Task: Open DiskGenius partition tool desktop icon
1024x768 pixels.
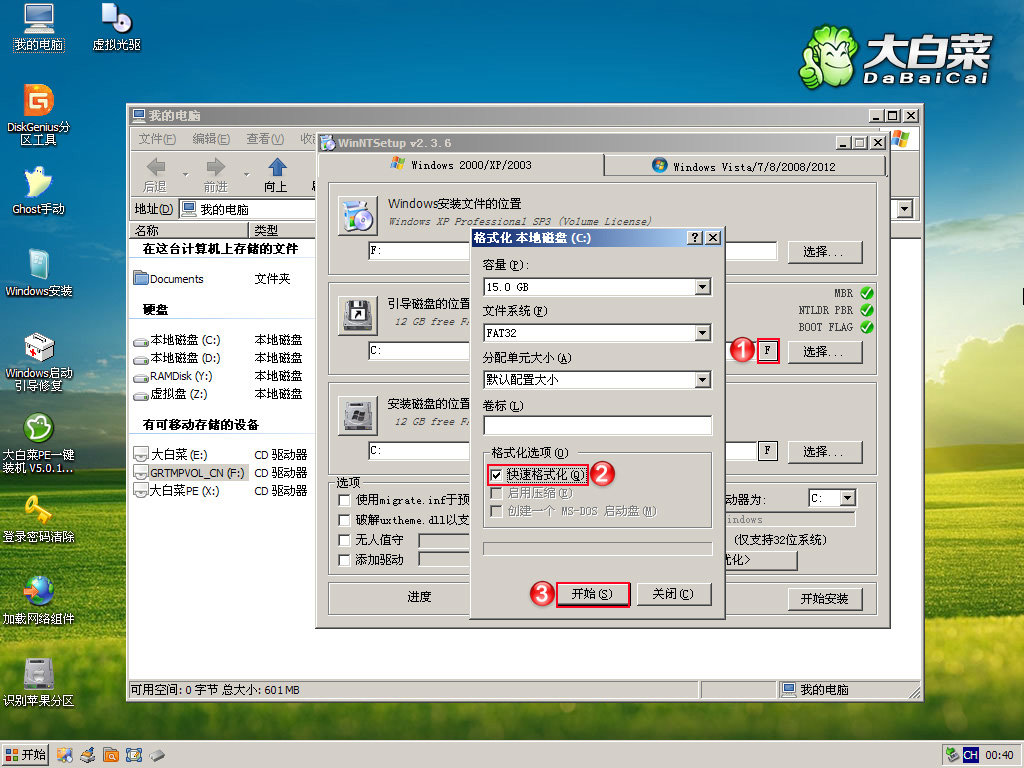Action: (38, 102)
